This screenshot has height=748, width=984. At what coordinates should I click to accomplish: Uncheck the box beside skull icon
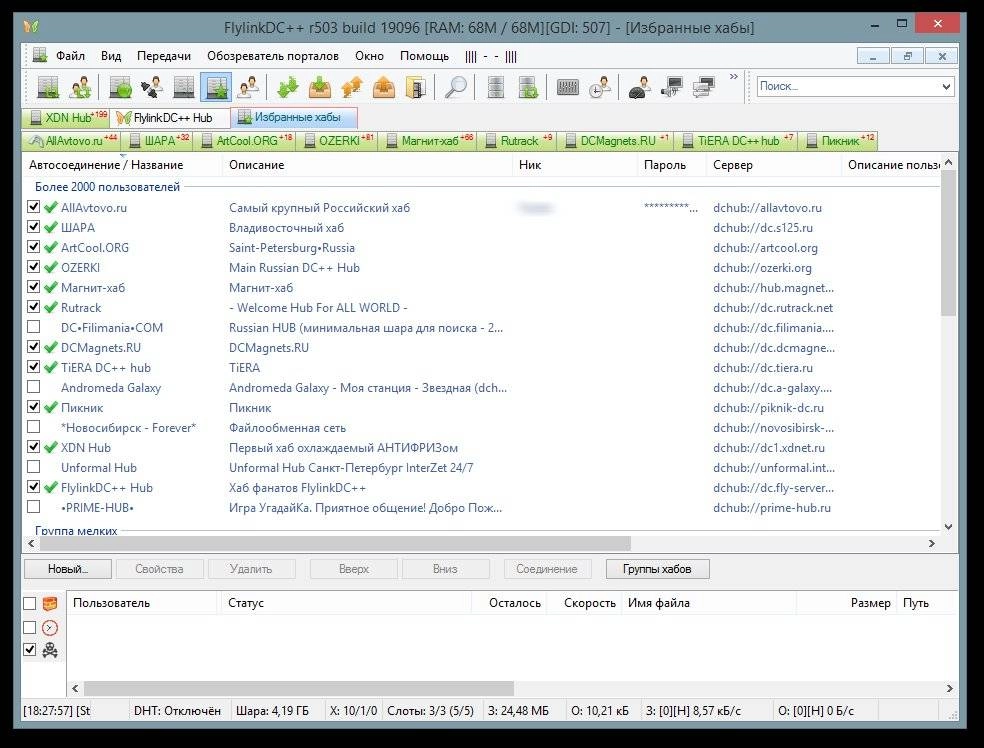[29, 649]
